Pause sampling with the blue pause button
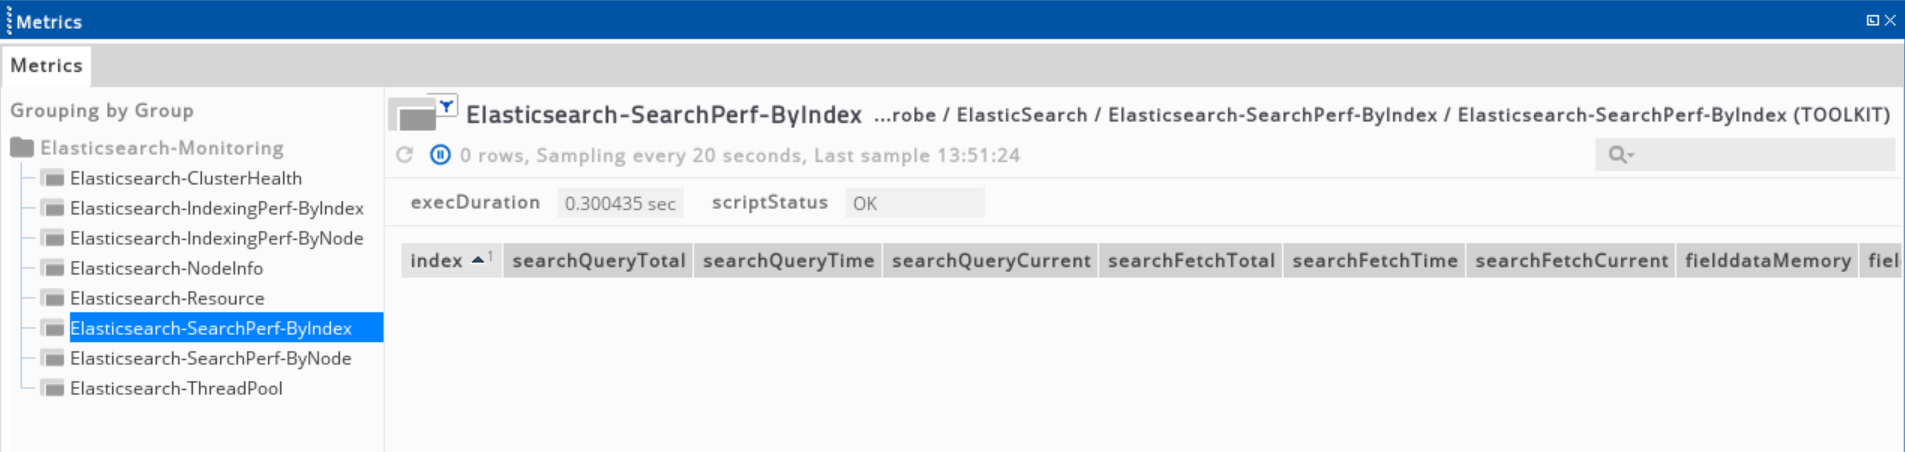This screenshot has height=452, width=1905. pyautogui.click(x=440, y=155)
